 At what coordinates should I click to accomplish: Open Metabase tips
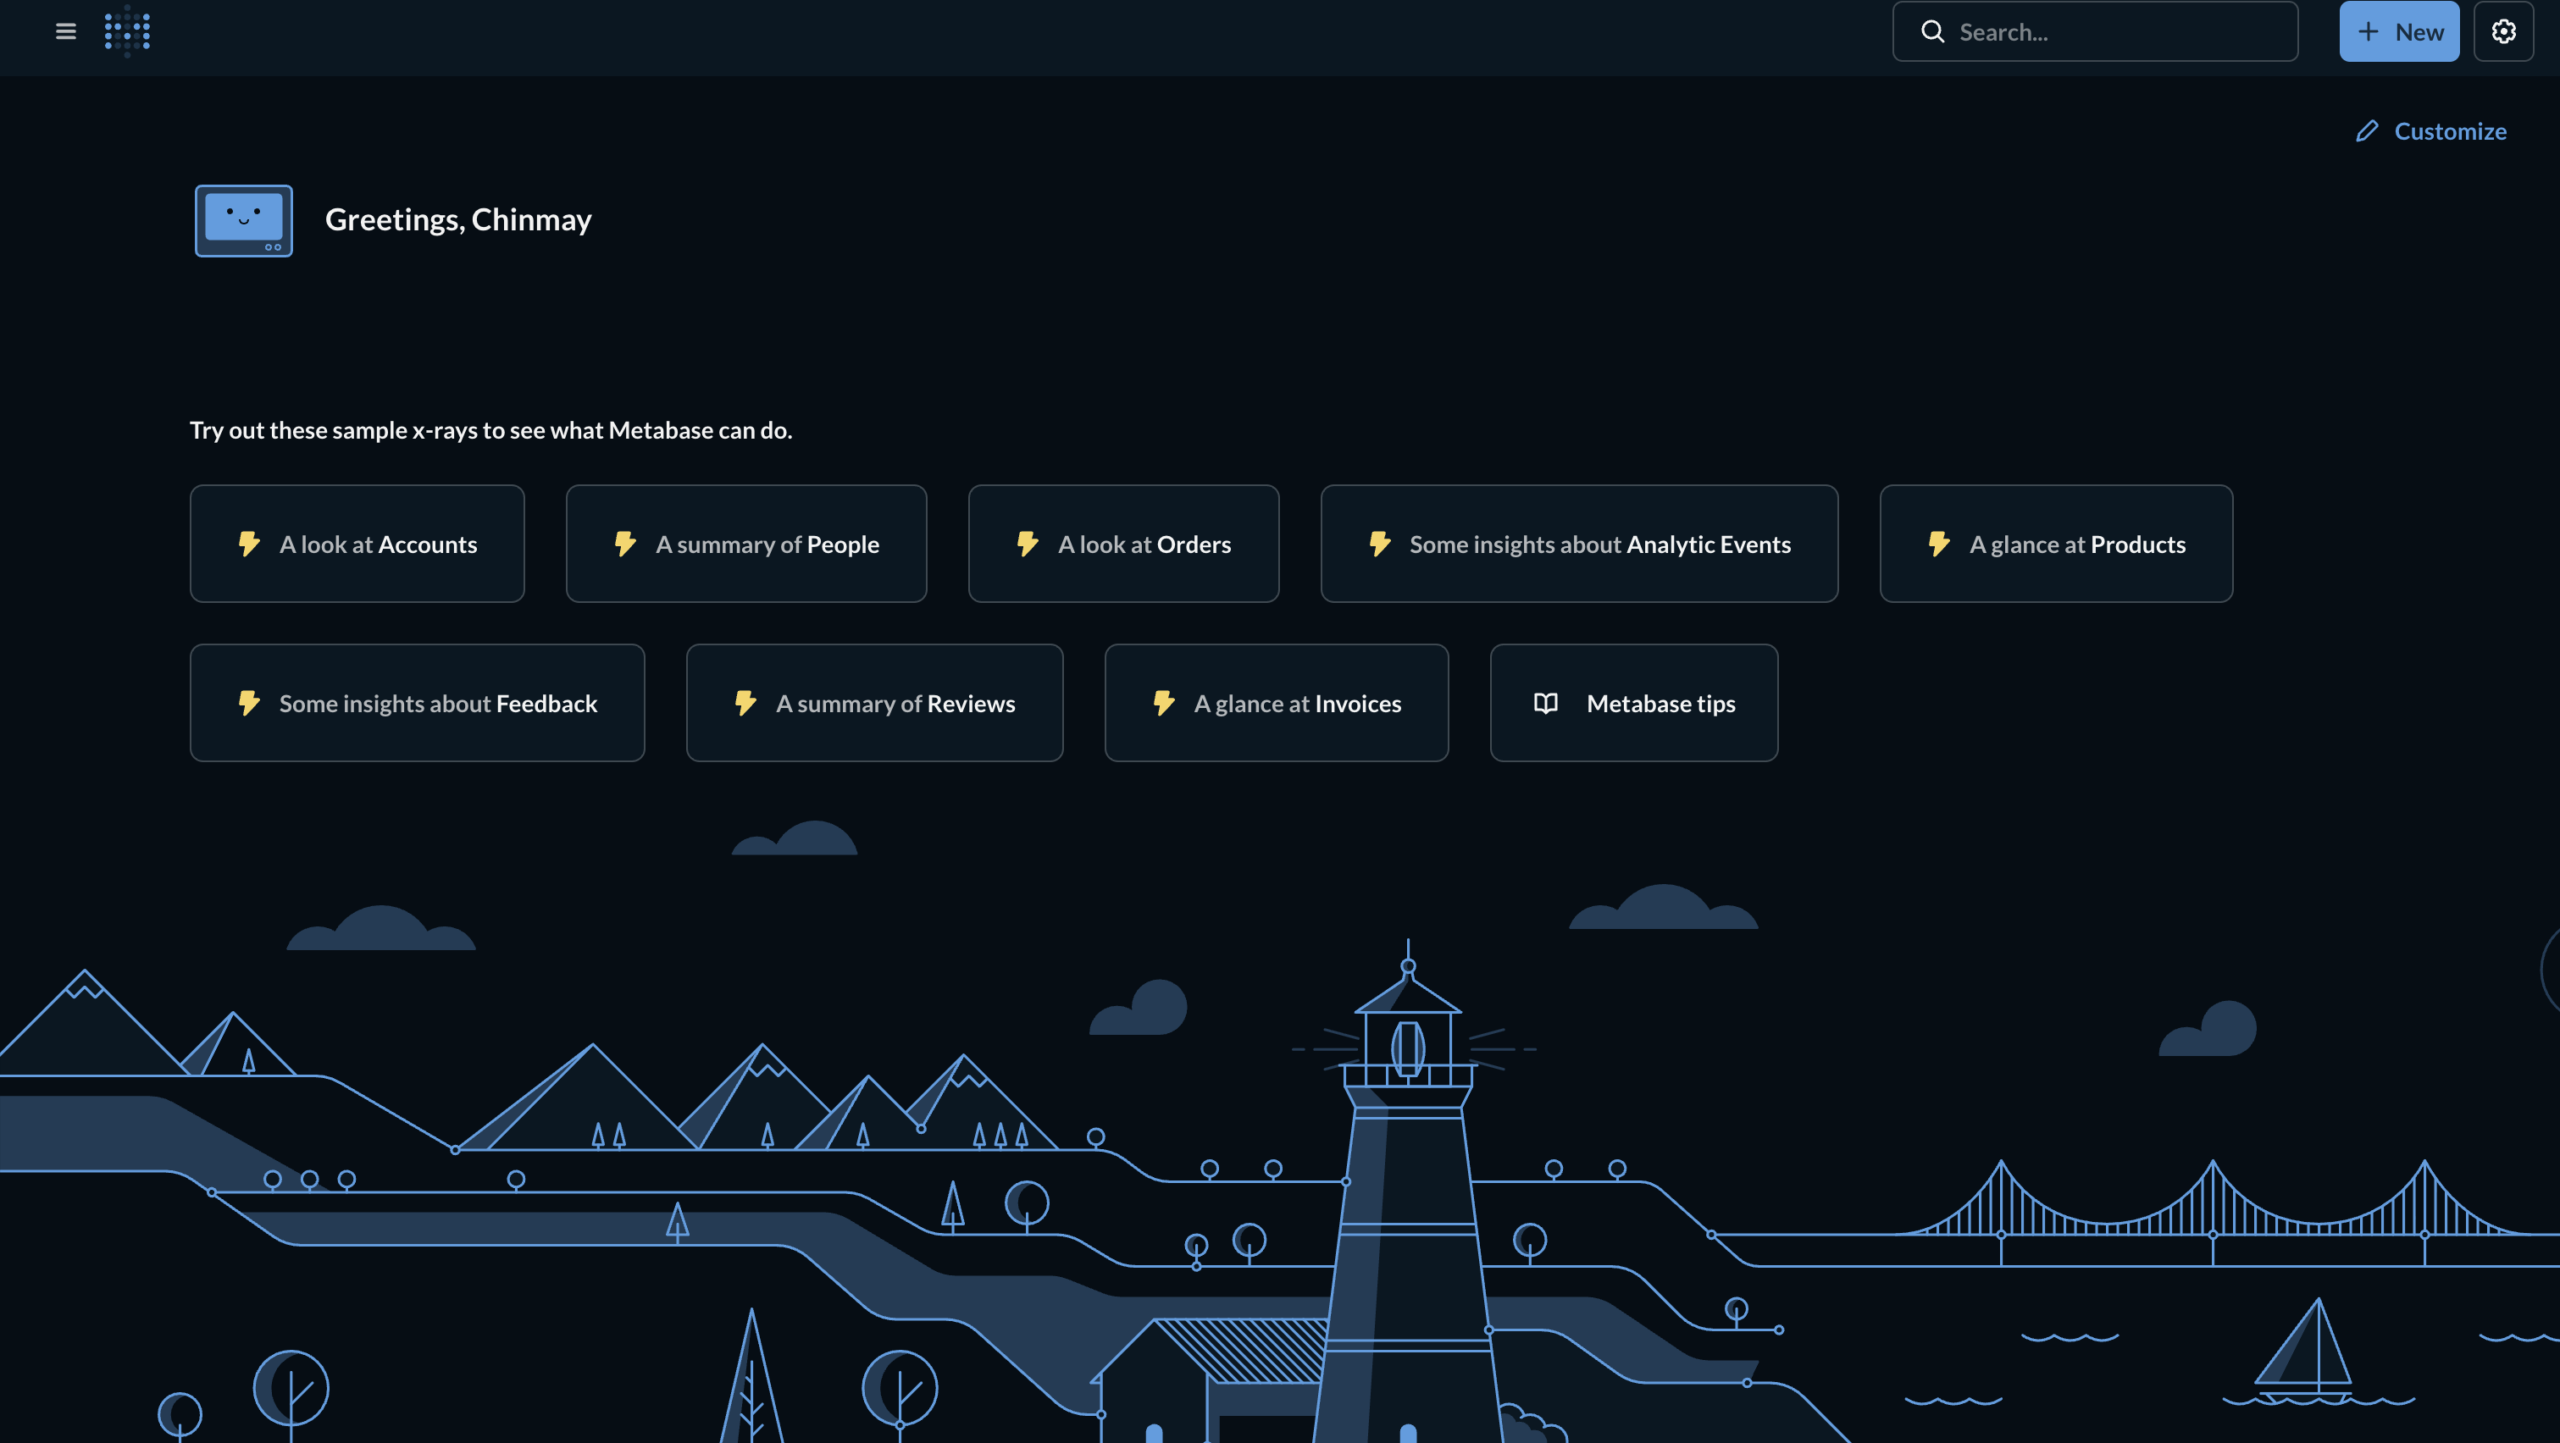pos(1634,703)
